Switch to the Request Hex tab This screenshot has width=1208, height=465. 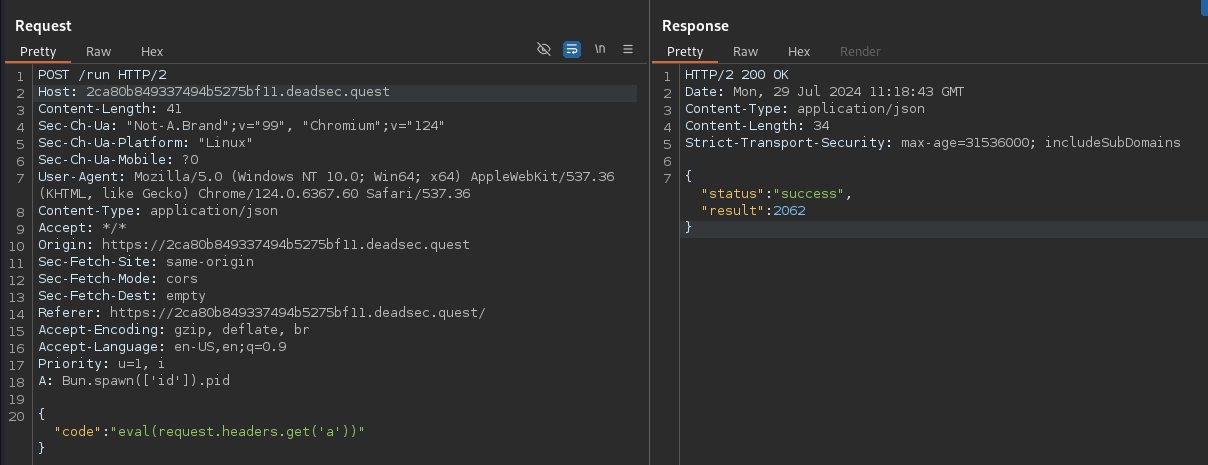[x=152, y=51]
